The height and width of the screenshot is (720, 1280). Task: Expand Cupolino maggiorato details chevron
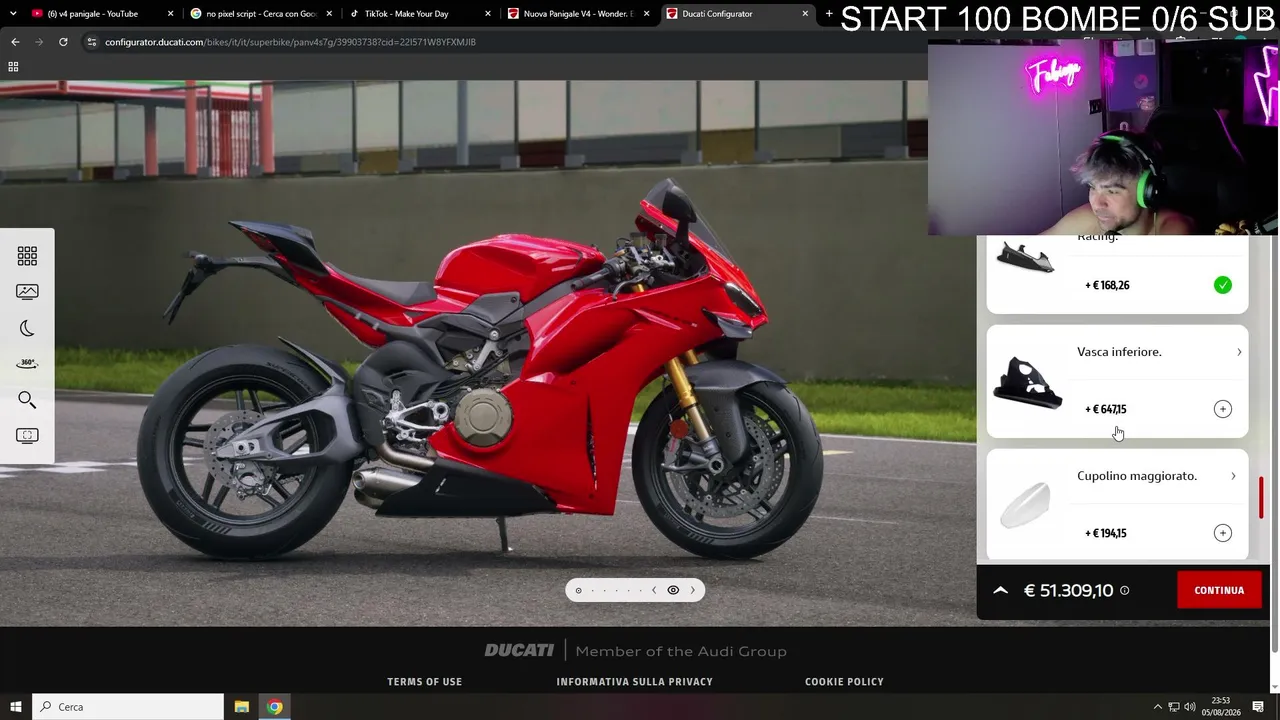pos(1233,476)
